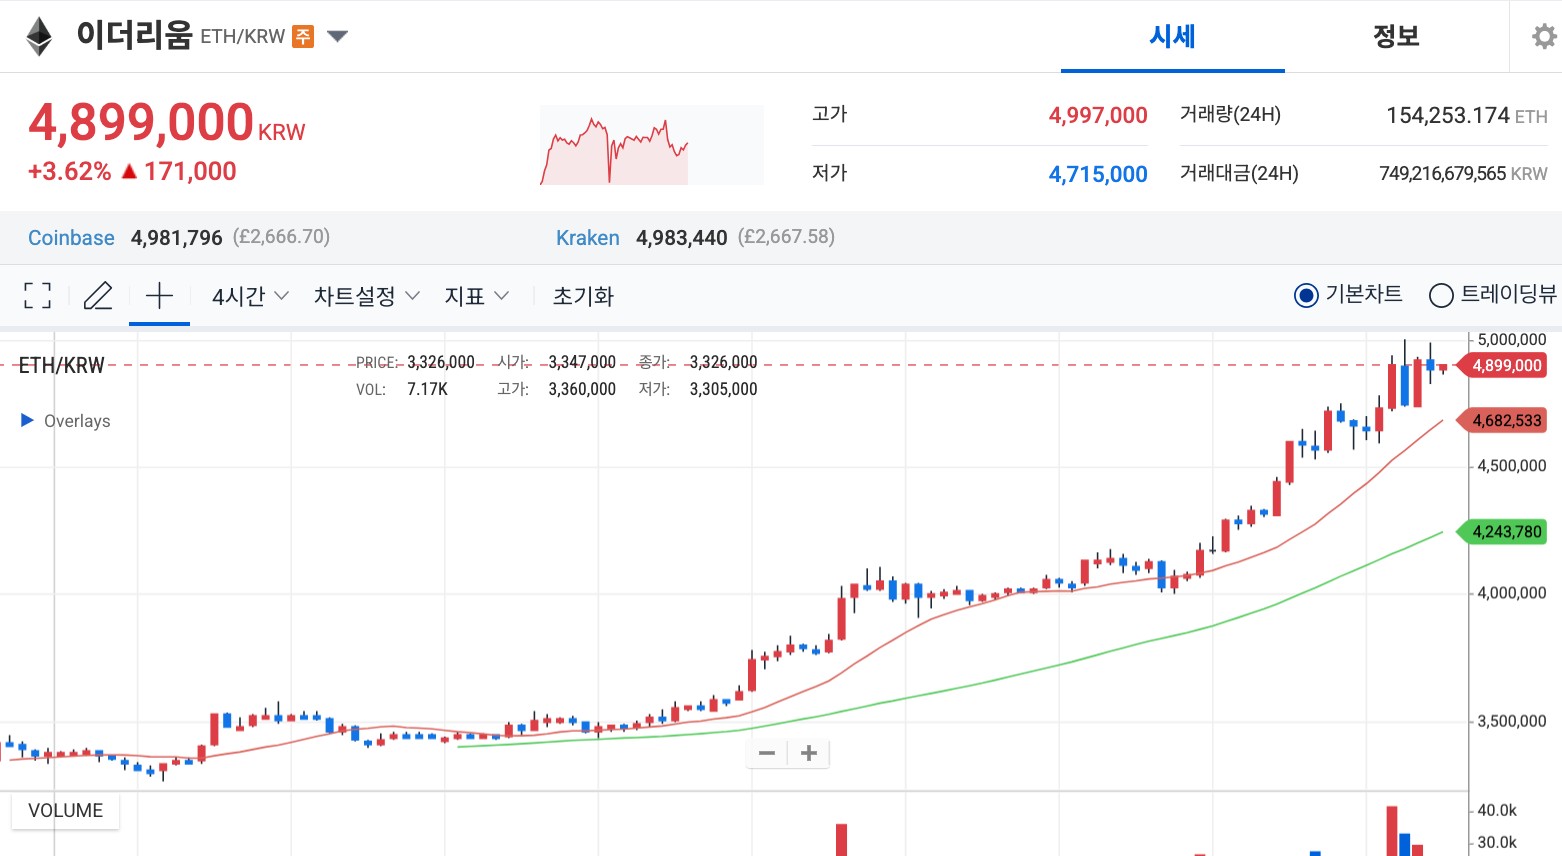
Task: Click the orange 주 badge icon
Action: coord(303,37)
